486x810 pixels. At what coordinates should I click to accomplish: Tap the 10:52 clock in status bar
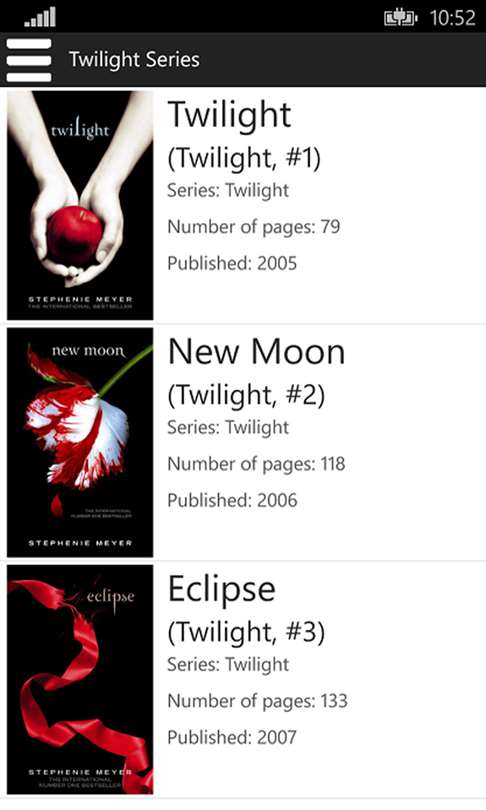pyautogui.click(x=452, y=18)
